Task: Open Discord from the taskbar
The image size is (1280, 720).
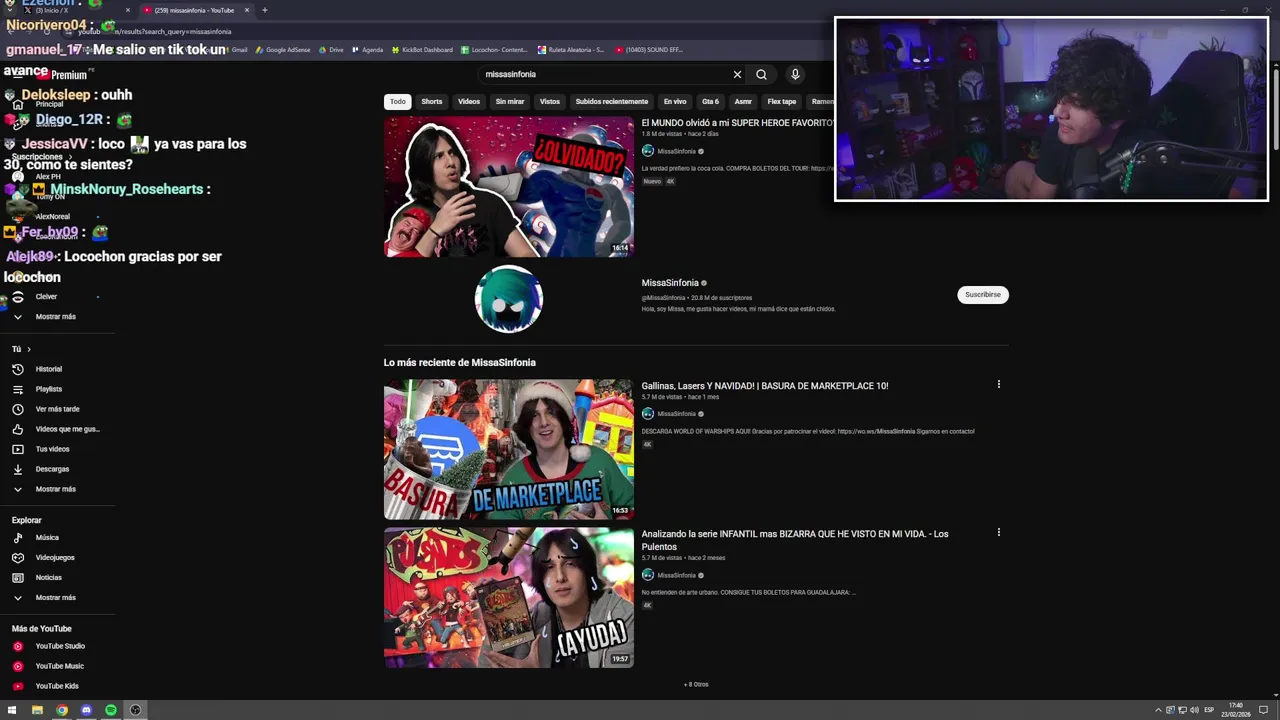Action: (86, 710)
